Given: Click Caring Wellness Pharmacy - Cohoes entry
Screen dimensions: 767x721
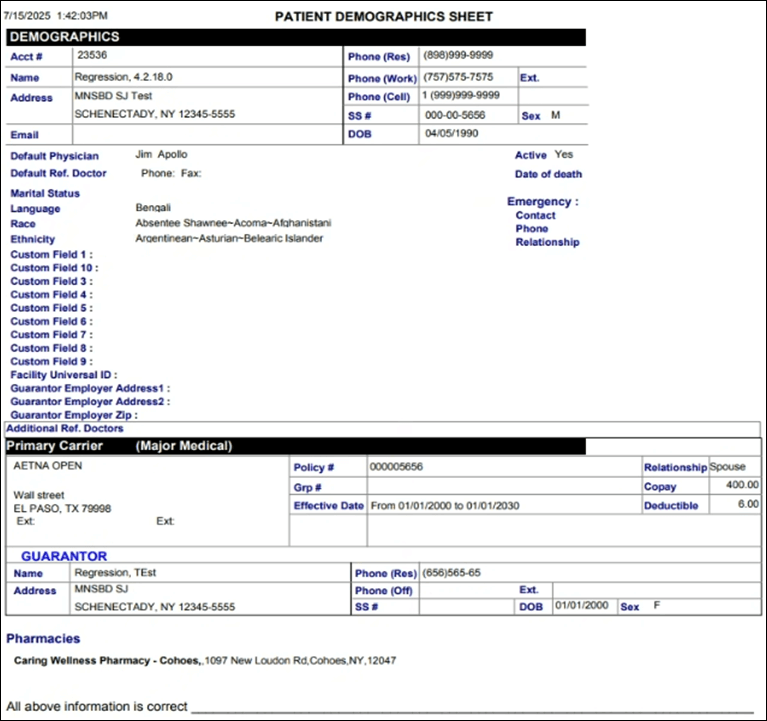Looking at the screenshot, I should 108,661.
